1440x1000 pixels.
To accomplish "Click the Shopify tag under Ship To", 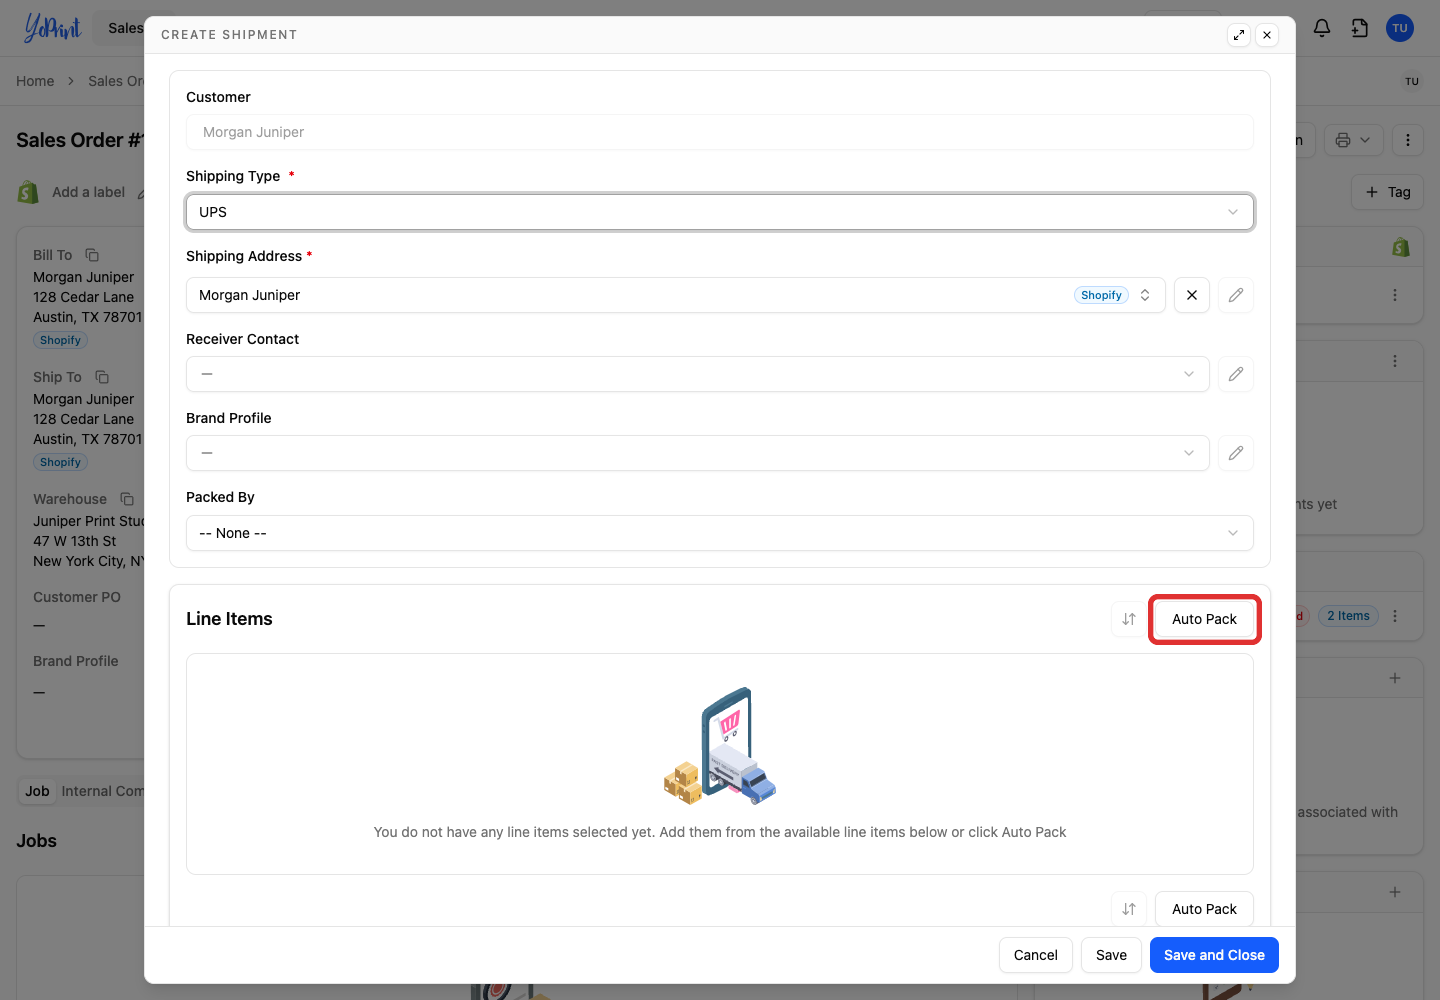I will coord(60,462).
